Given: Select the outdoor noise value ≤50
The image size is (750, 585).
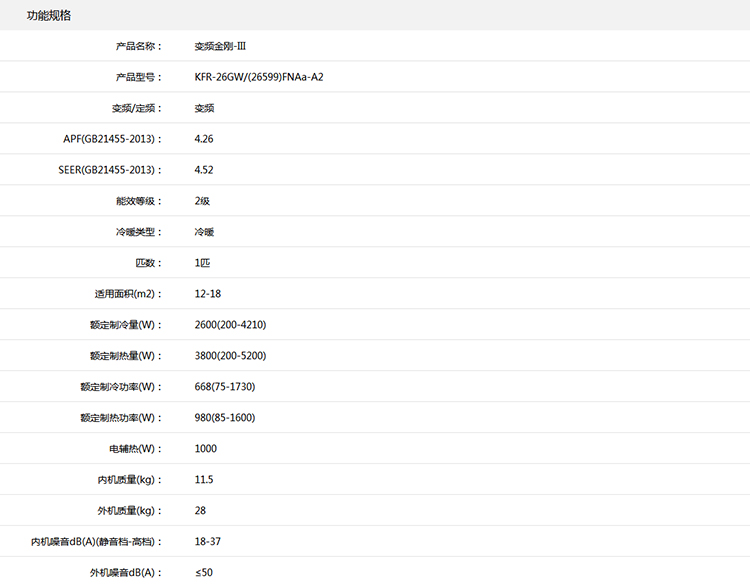Looking at the screenshot, I should pyautogui.click(x=204, y=572).
